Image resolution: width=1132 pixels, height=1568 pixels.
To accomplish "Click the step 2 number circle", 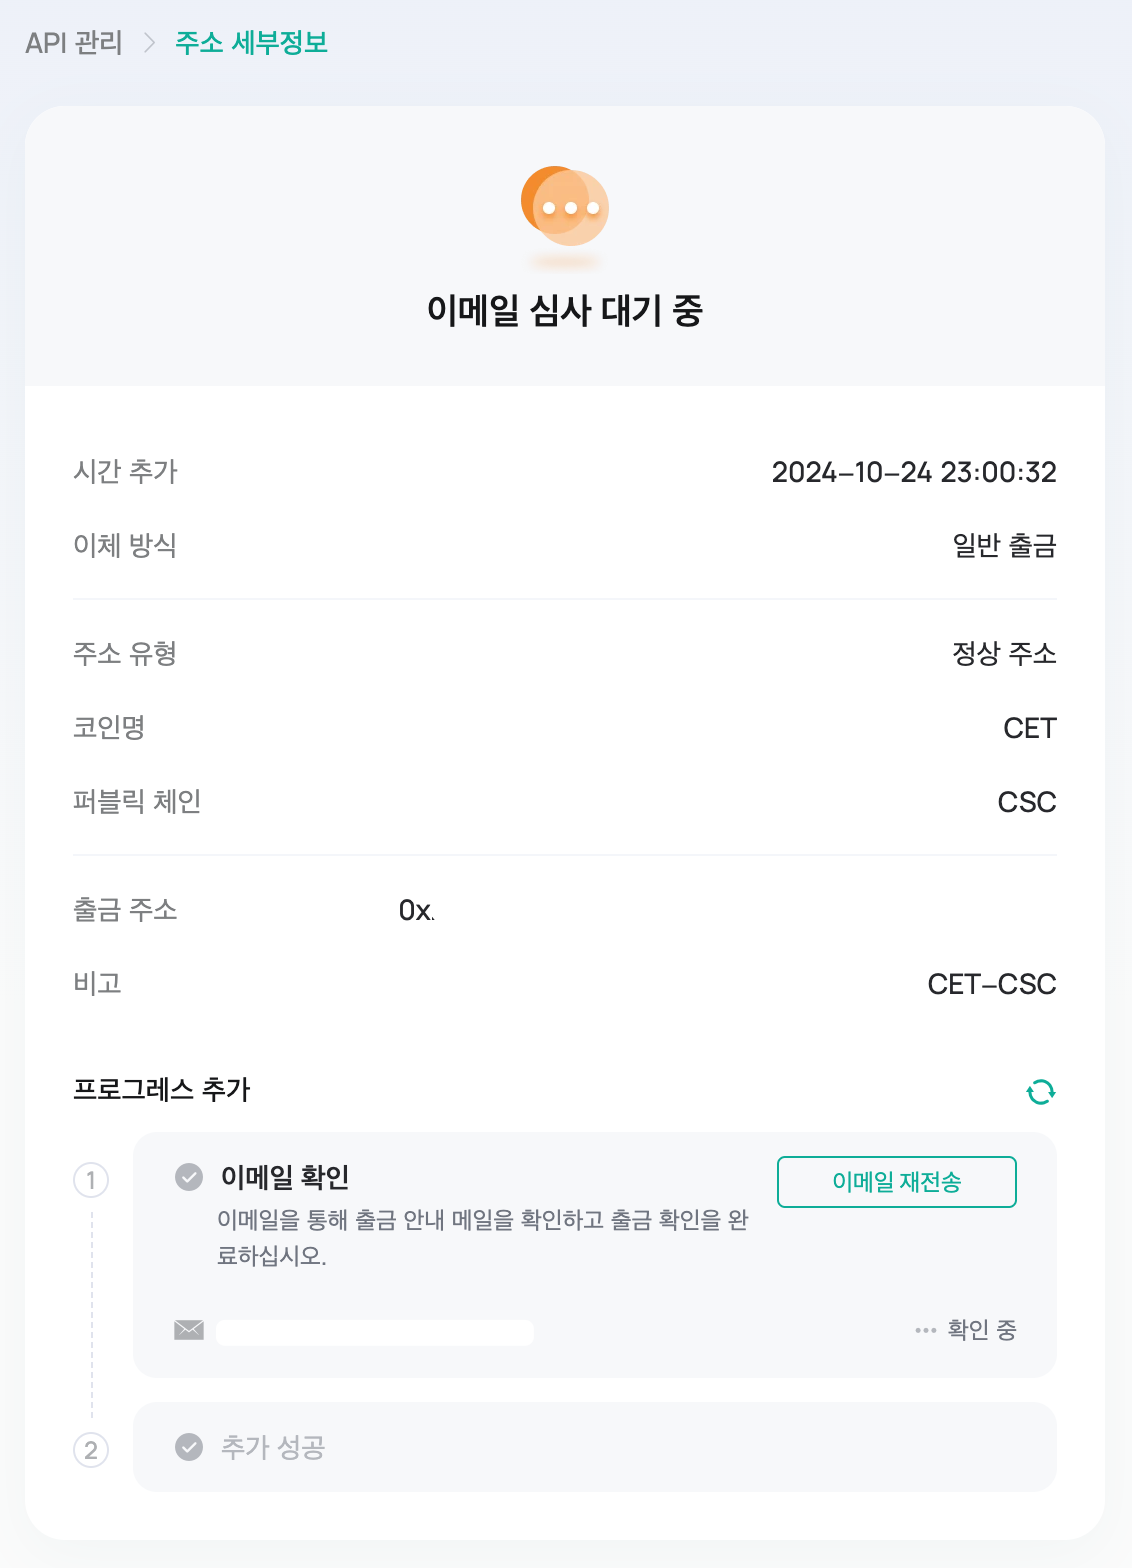I will coord(91,1450).
